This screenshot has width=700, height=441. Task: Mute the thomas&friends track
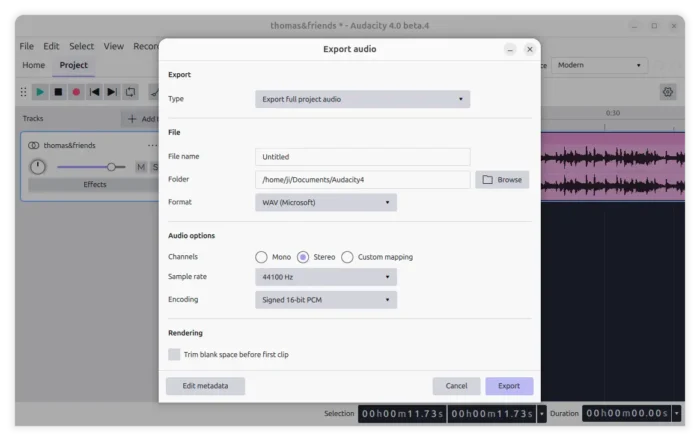[141, 167]
